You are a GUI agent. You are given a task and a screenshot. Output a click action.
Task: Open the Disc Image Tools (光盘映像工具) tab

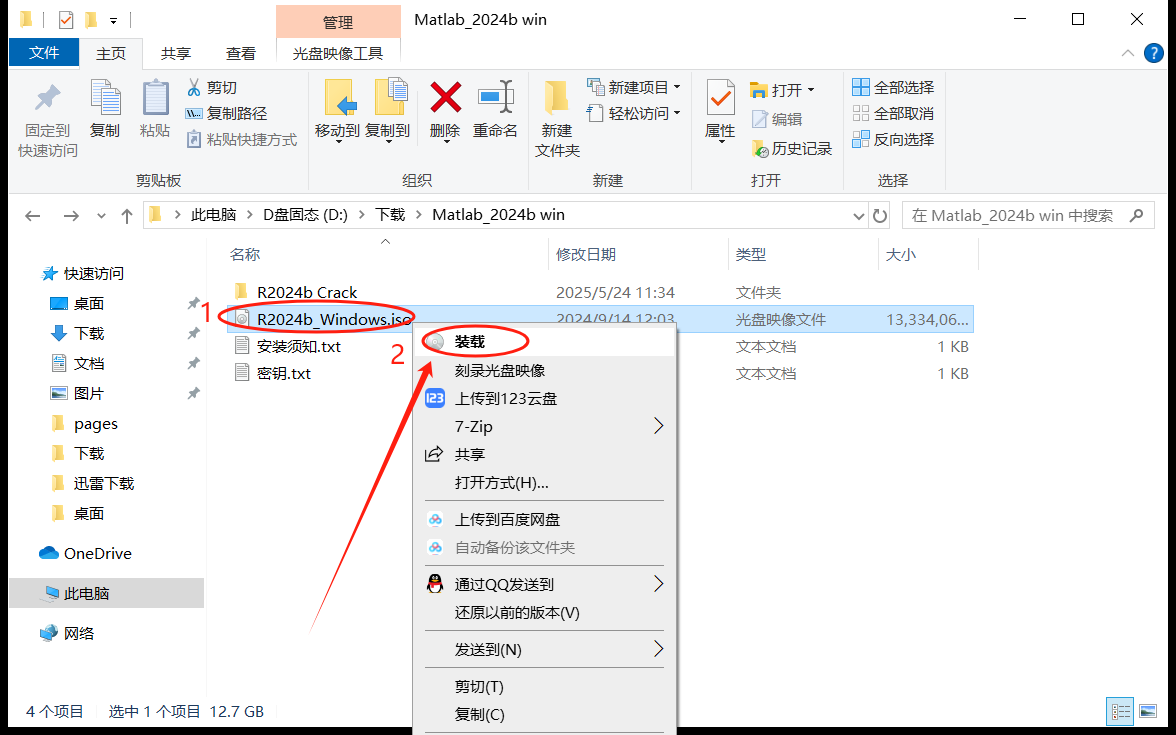[x=338, y=53]
